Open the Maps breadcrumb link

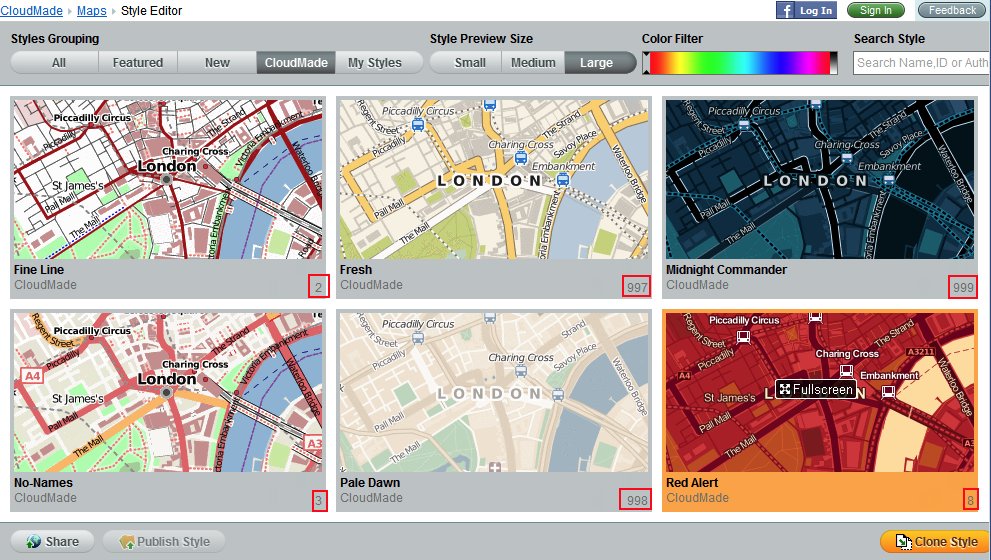(x=92, y=11)
